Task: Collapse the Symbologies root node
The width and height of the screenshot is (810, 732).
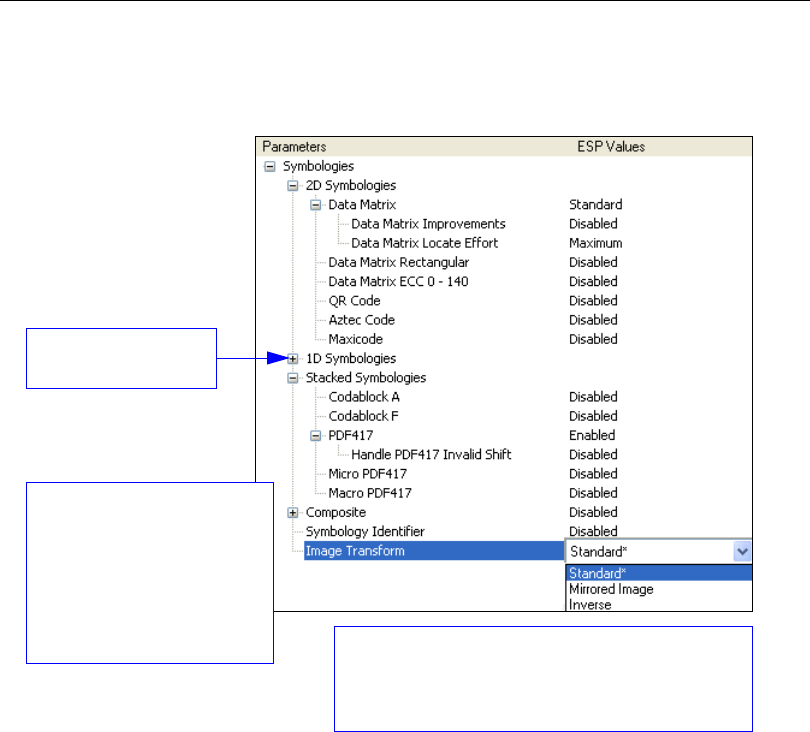Action: pos(270,166)
